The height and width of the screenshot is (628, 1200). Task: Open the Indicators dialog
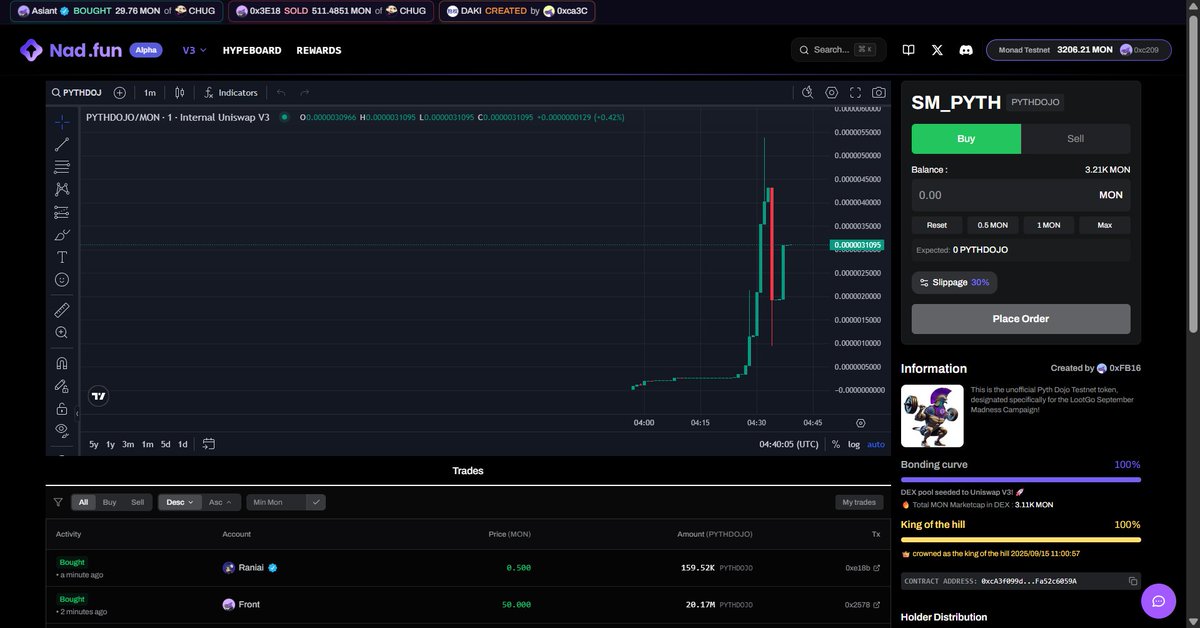[230, 92]
